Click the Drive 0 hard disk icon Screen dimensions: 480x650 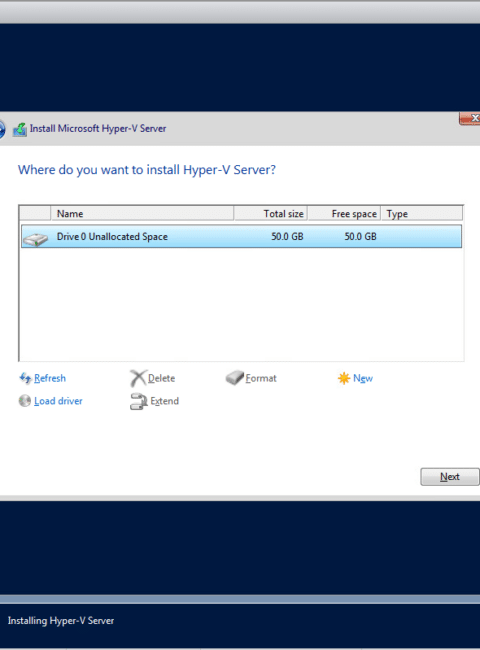[36, 239]
